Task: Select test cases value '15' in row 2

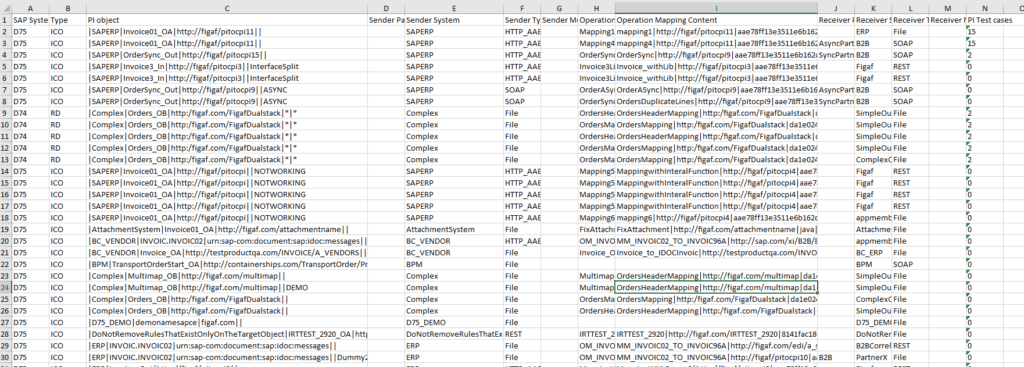Action: pos(984,31)
